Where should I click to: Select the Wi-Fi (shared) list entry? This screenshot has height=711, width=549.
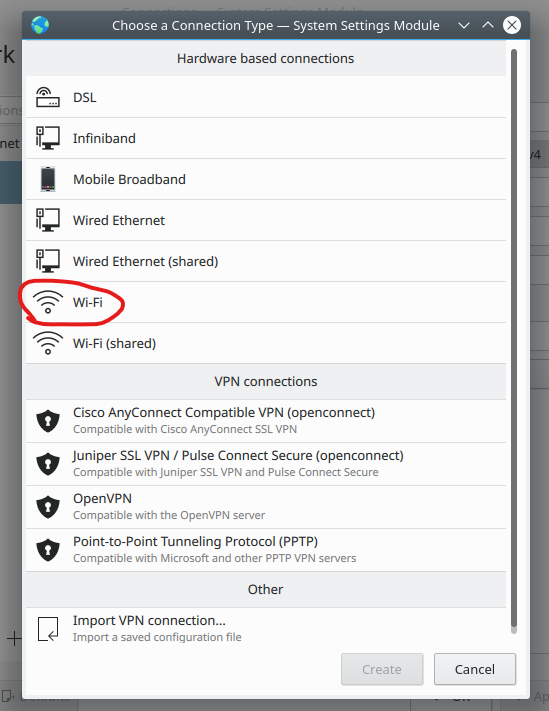coord(266,343)
